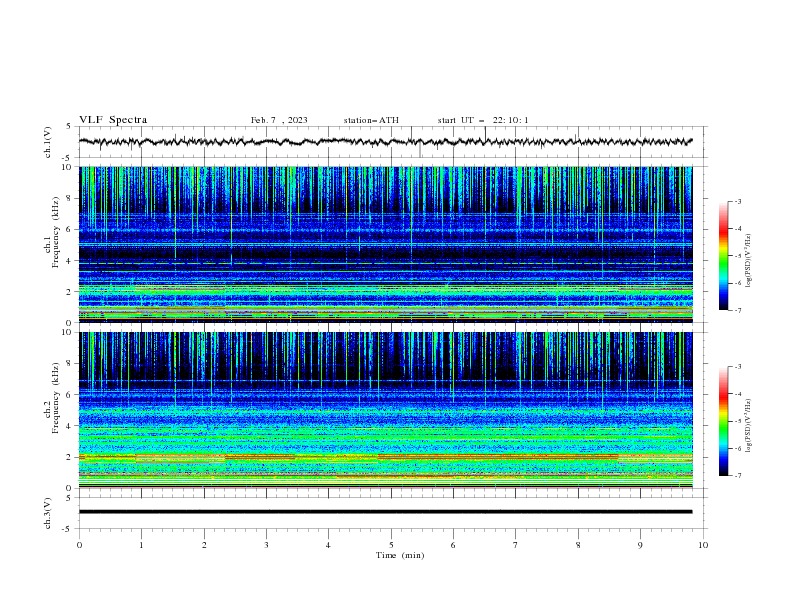Click the "-3" tick on ch.1 colorbar
The width and height of the screenshot is (792, 612).
click(737, 201)
